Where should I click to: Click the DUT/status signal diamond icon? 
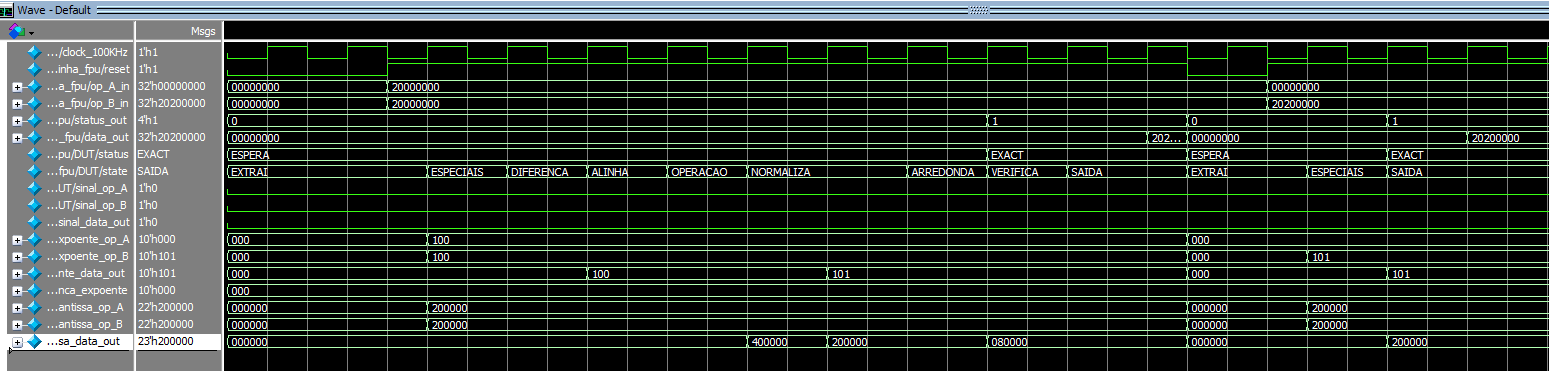(35, 154)
